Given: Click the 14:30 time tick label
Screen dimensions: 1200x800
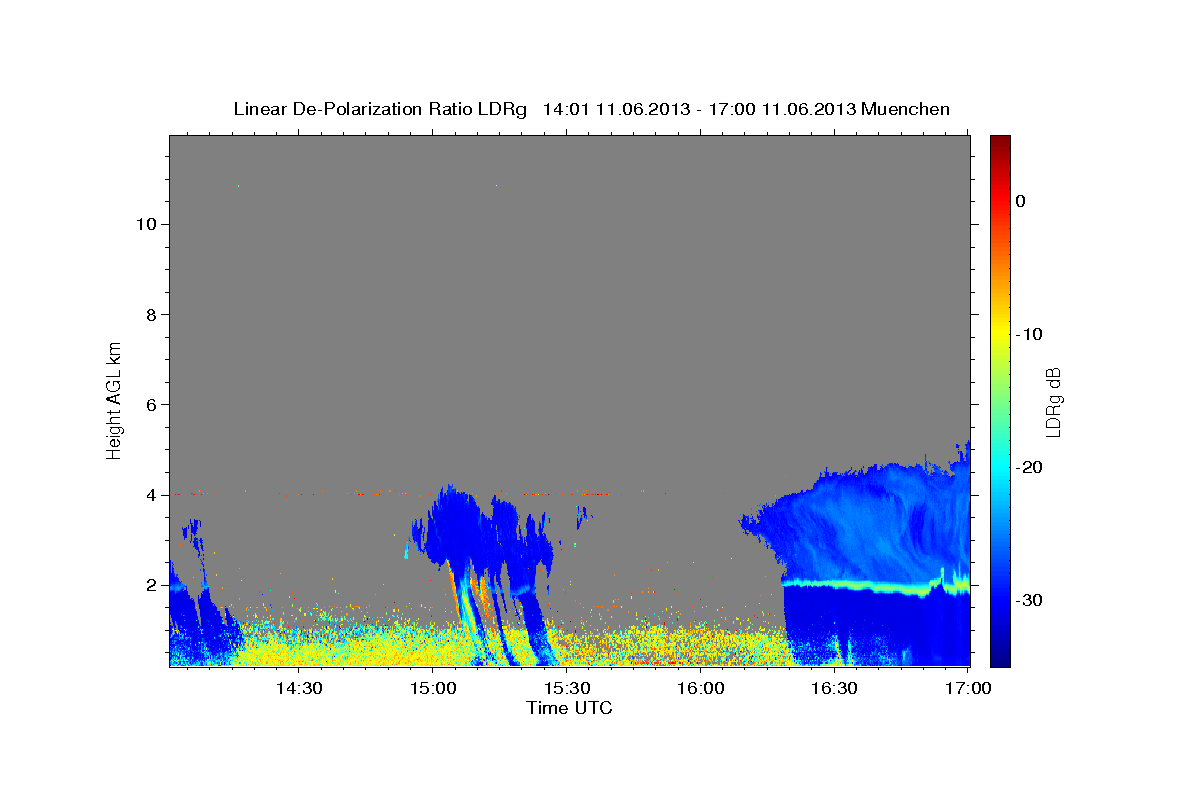Looking at the screenshot, I should [298, 689].
